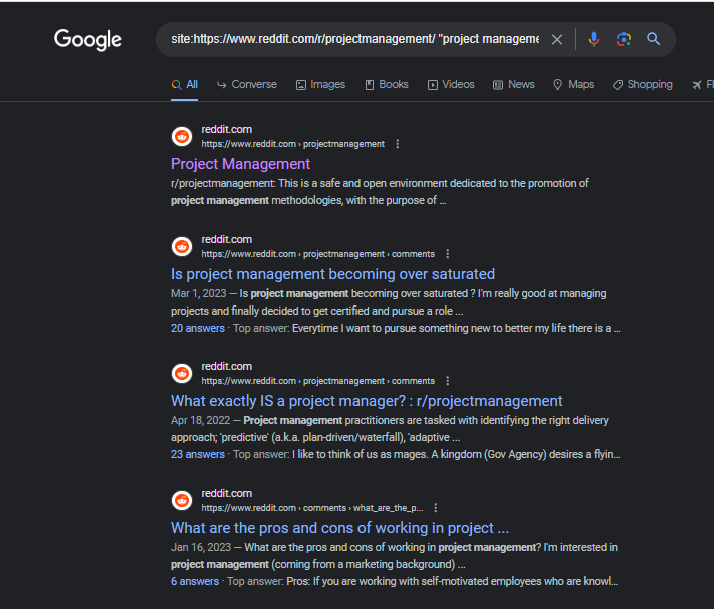Click 'Mar 1, 2023' date text

coord(198,294)
